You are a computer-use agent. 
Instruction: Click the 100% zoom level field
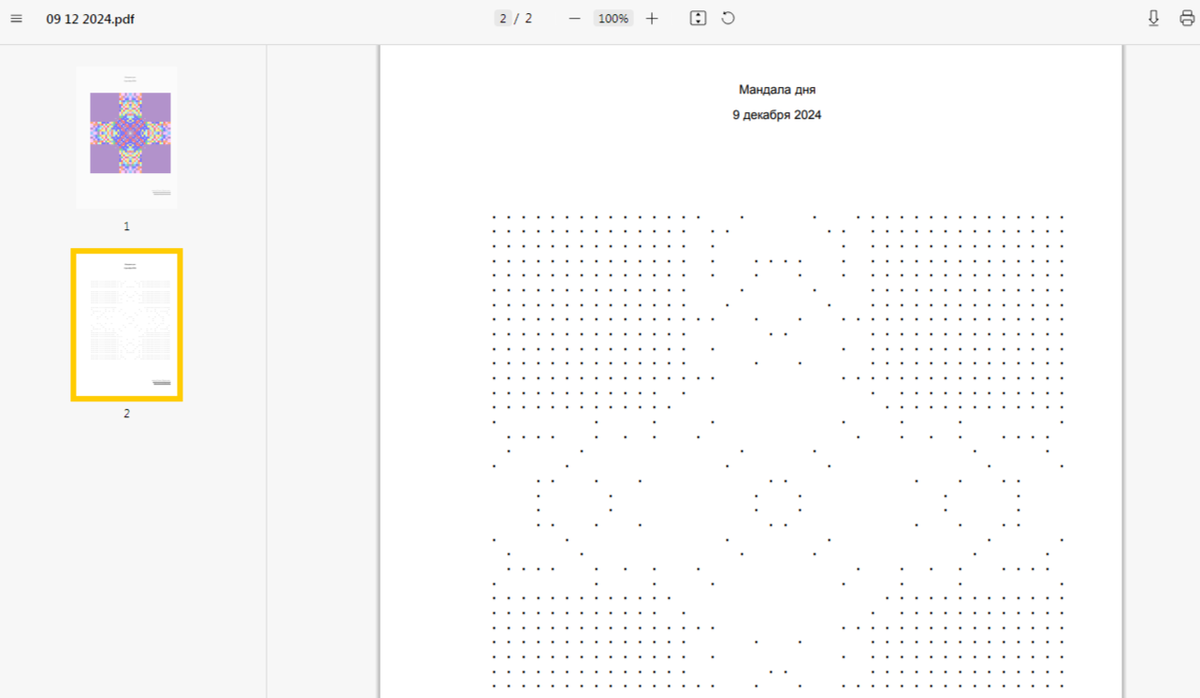point(613,18)
